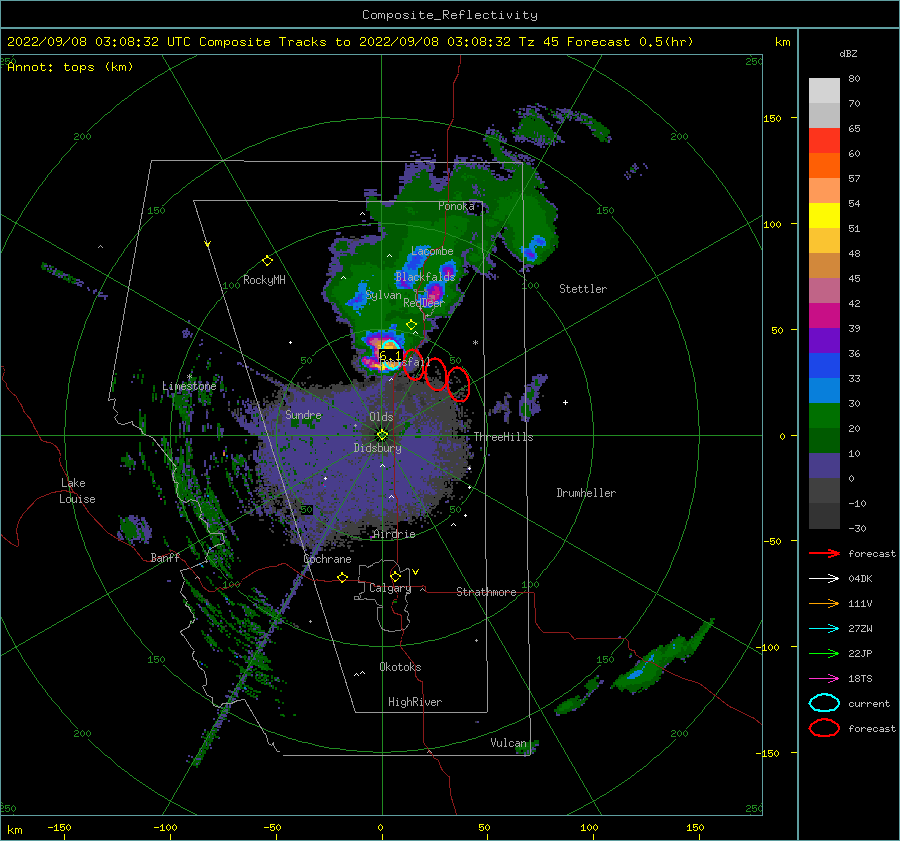Click the RockyMH label
Screen dimensions: 900x841
coord(264,280)
